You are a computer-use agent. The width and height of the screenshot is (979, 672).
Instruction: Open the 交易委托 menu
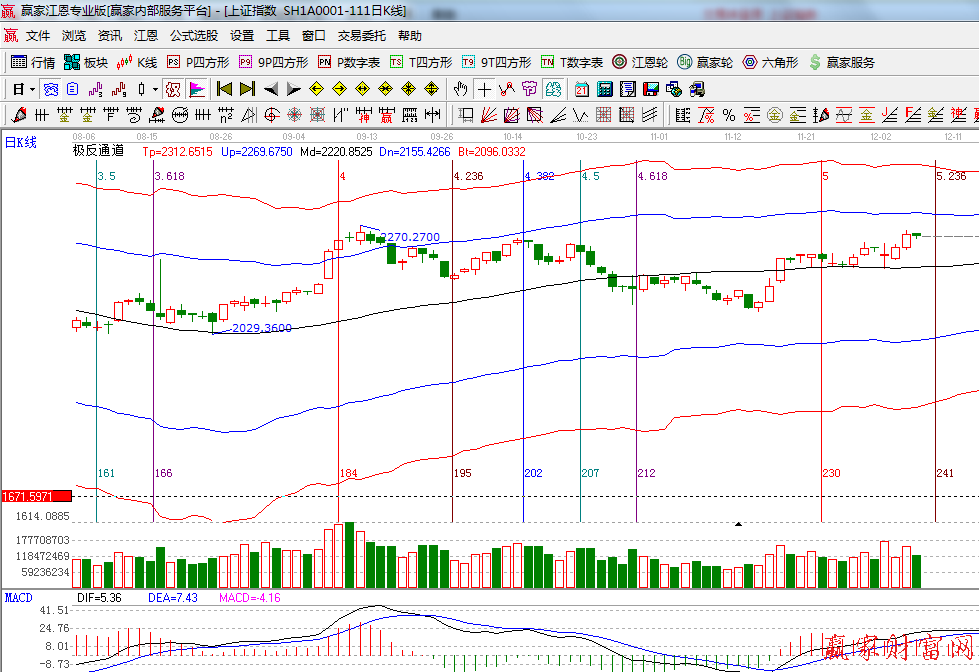[x=361, y=35]
